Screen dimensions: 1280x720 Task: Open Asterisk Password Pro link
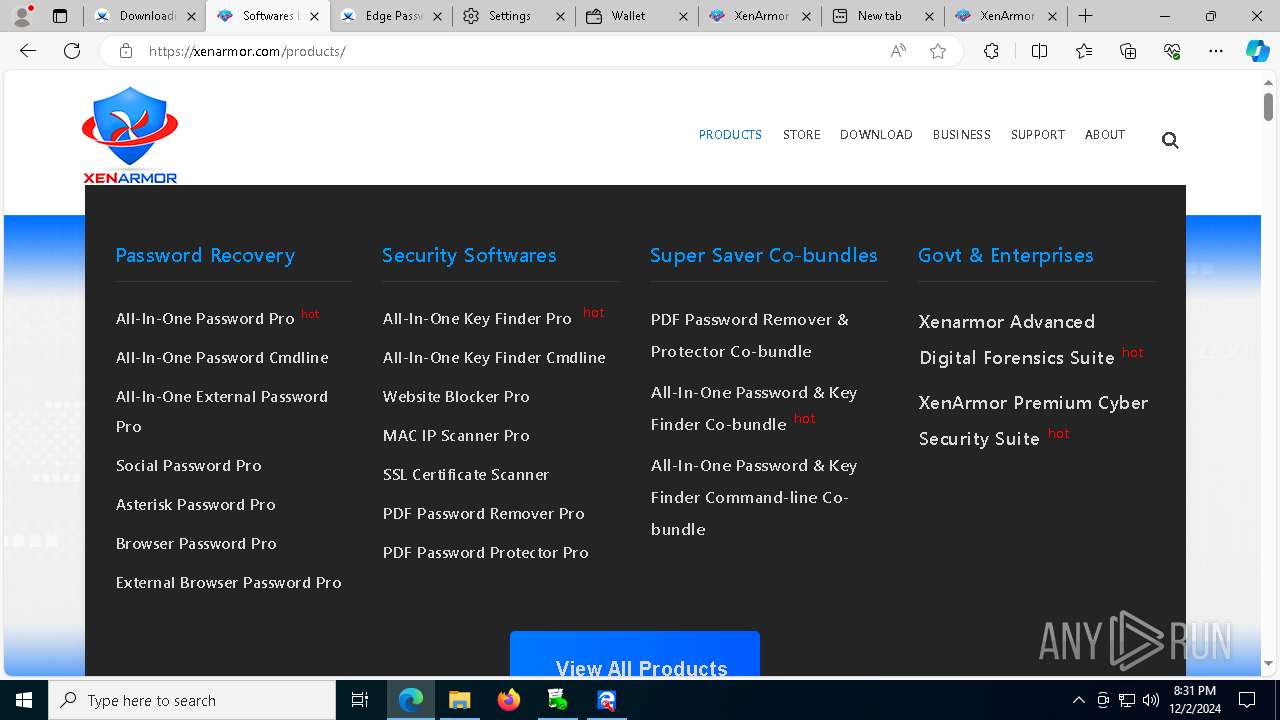195,505
